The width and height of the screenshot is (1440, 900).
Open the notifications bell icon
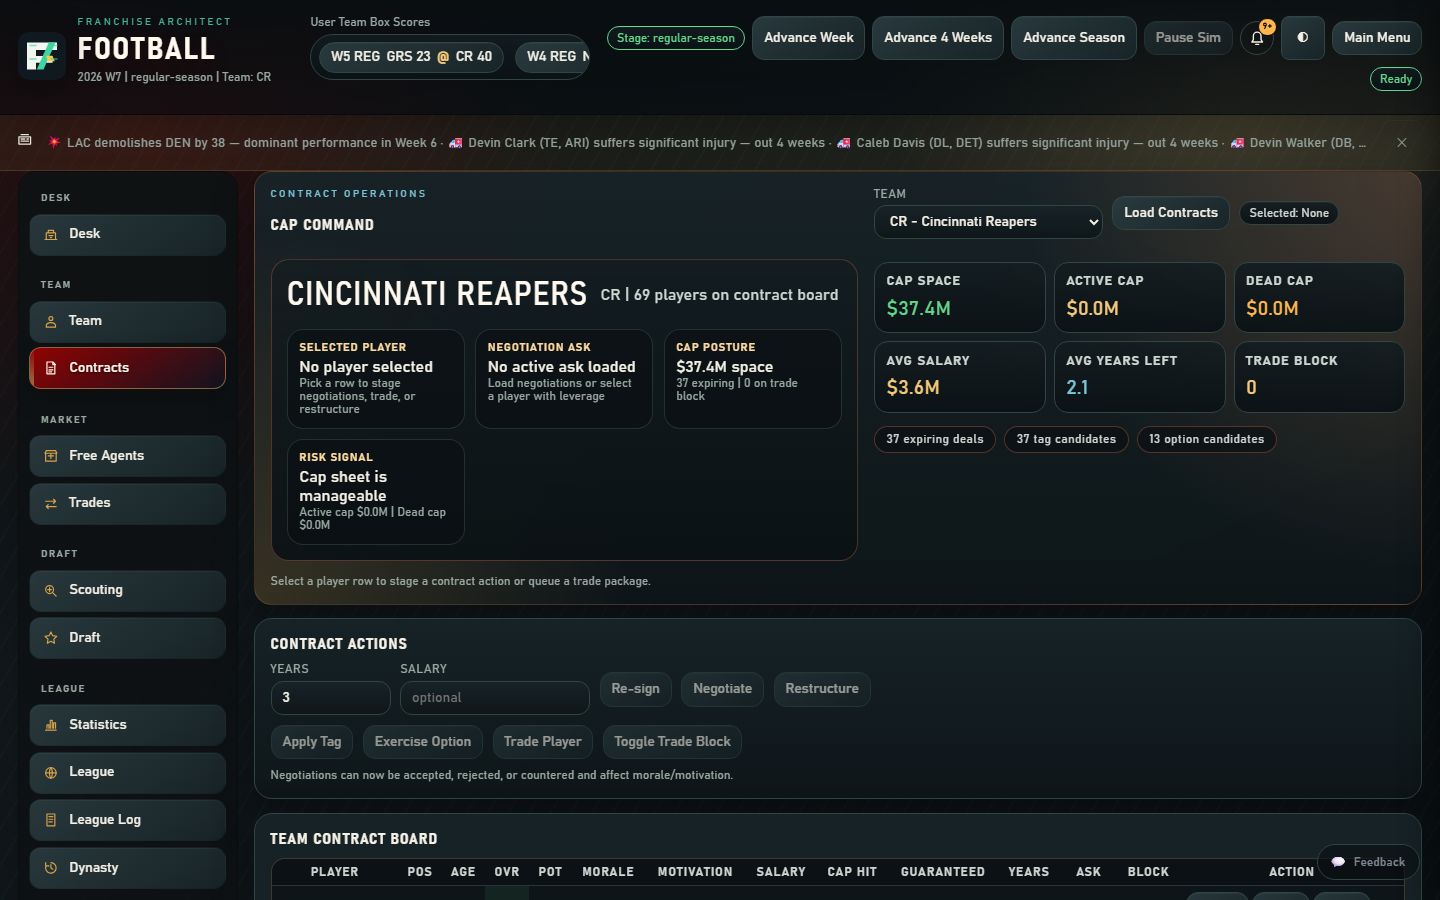tap(1257, 38)
